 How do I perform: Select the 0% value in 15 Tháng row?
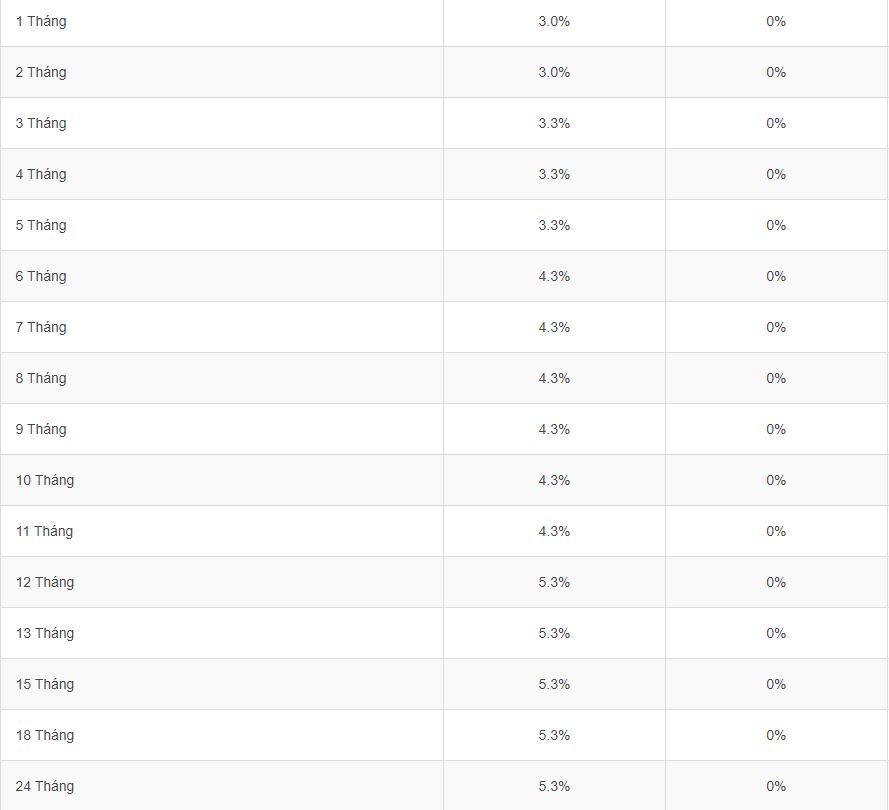(x=776, y=684)
